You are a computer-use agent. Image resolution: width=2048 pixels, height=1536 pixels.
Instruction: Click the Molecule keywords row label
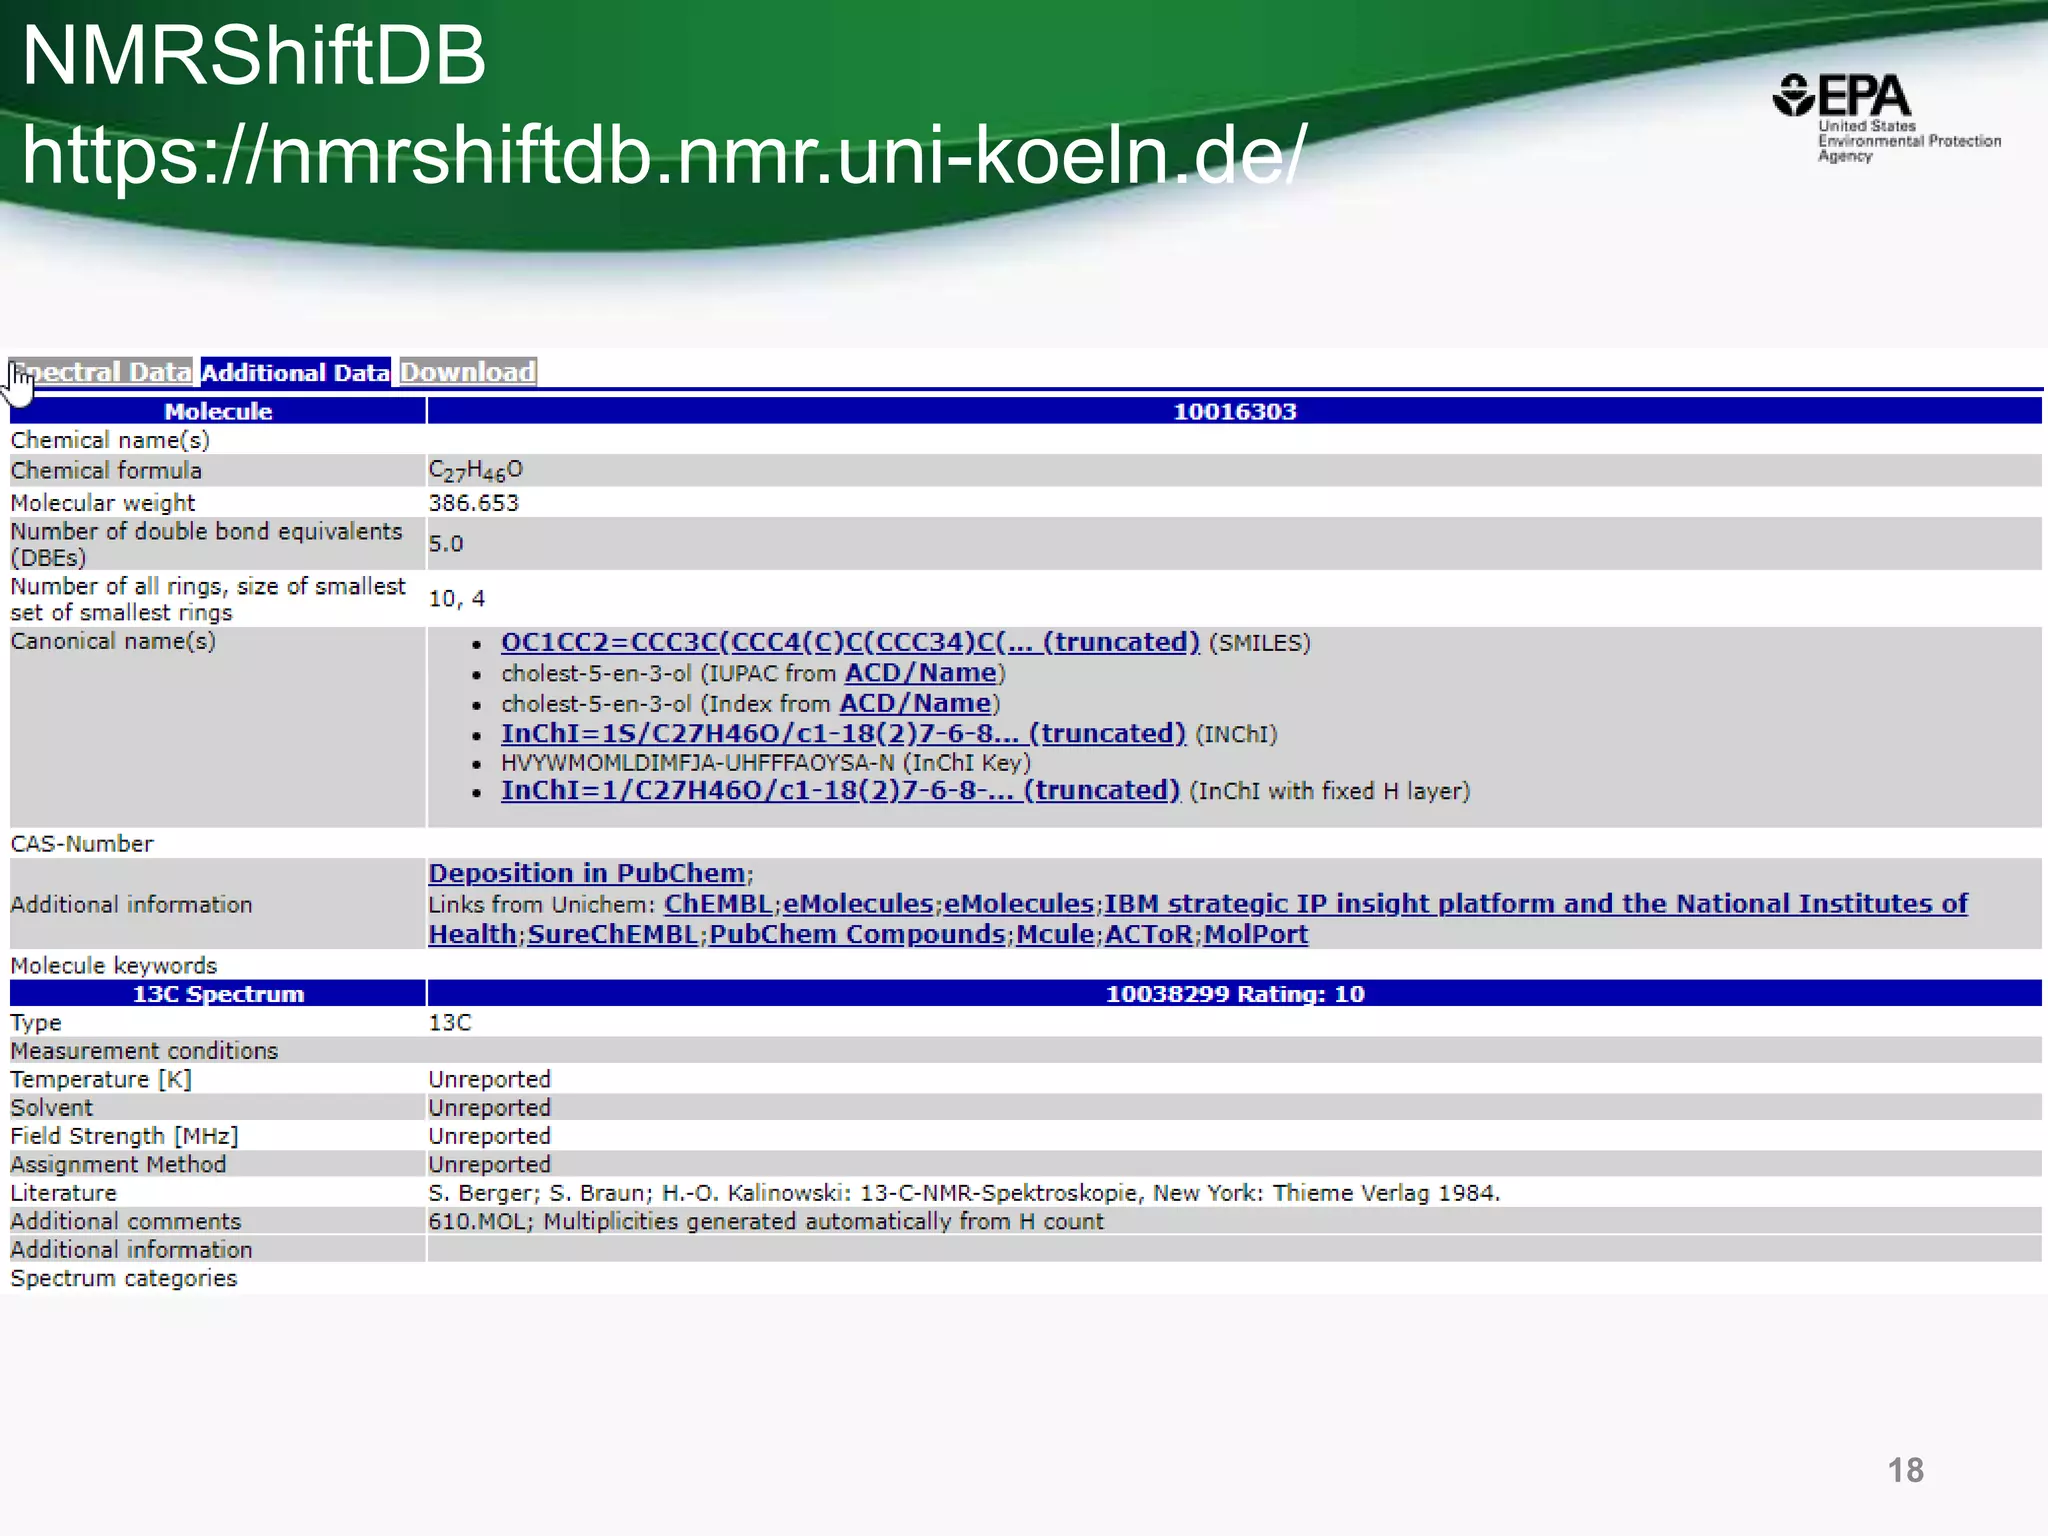point(114,965)
